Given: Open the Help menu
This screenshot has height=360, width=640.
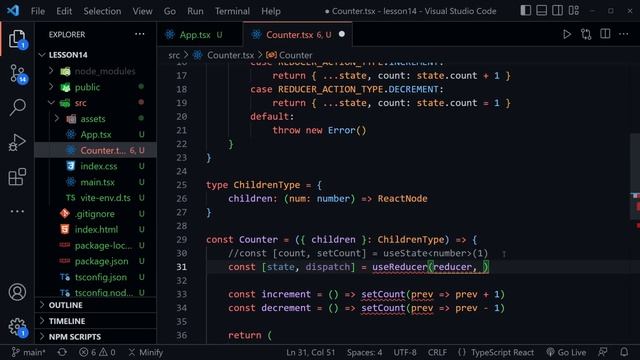Looking at the screenshot, I should (271, 11).
